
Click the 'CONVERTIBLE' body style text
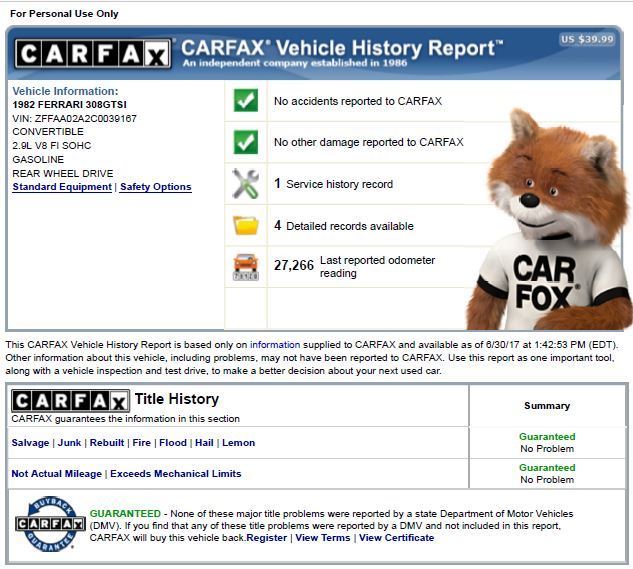coord(48,132)
